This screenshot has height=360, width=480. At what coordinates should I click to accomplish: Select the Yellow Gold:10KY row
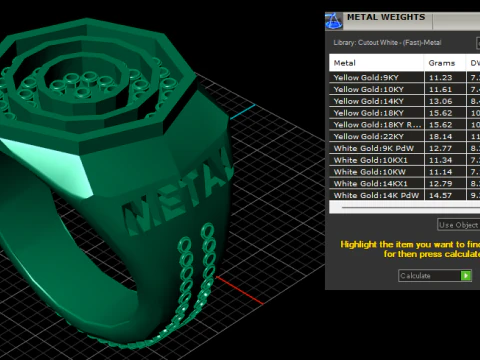tap(405, 89)
